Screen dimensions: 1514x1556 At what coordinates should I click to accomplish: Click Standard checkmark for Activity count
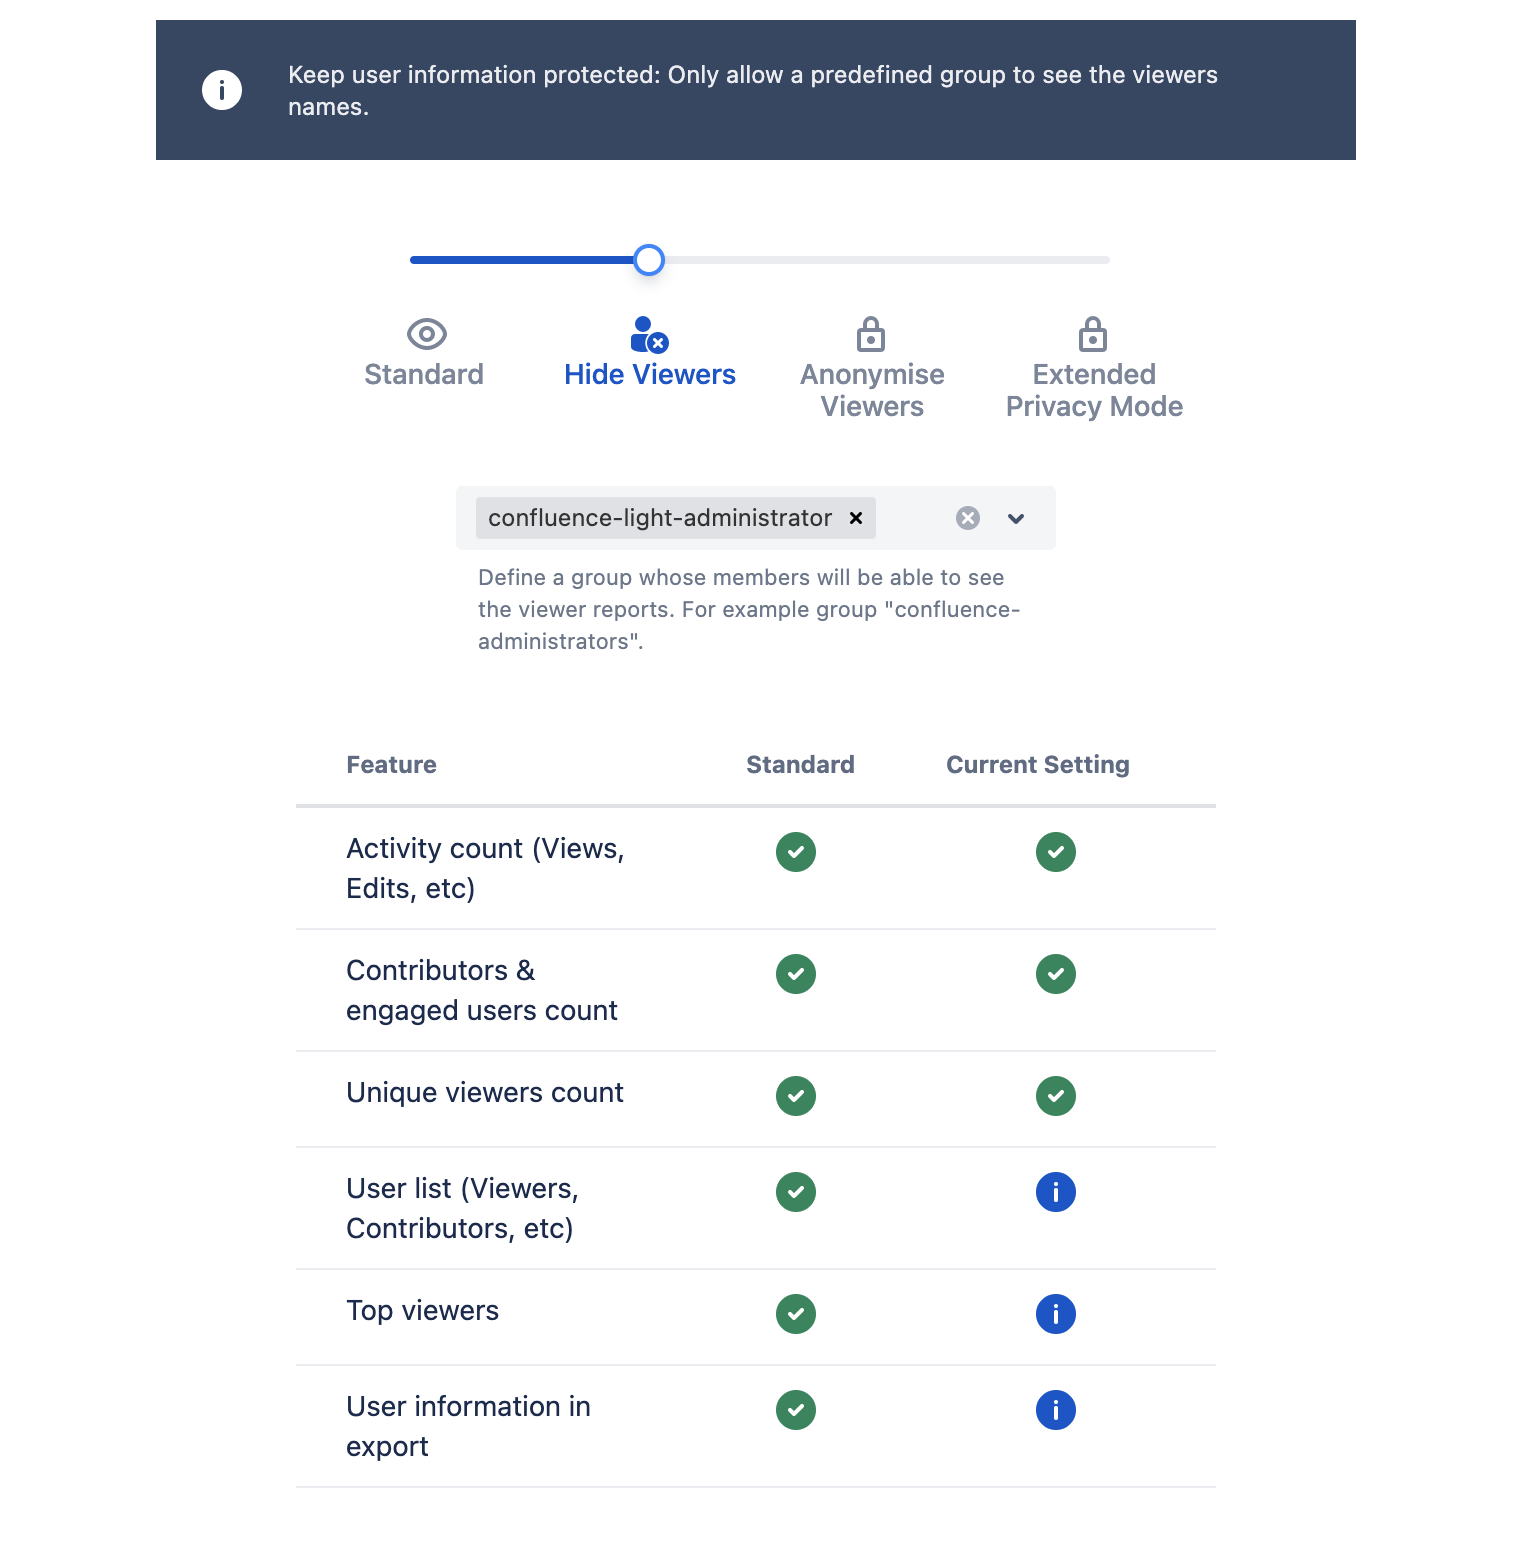coord(796,852)
